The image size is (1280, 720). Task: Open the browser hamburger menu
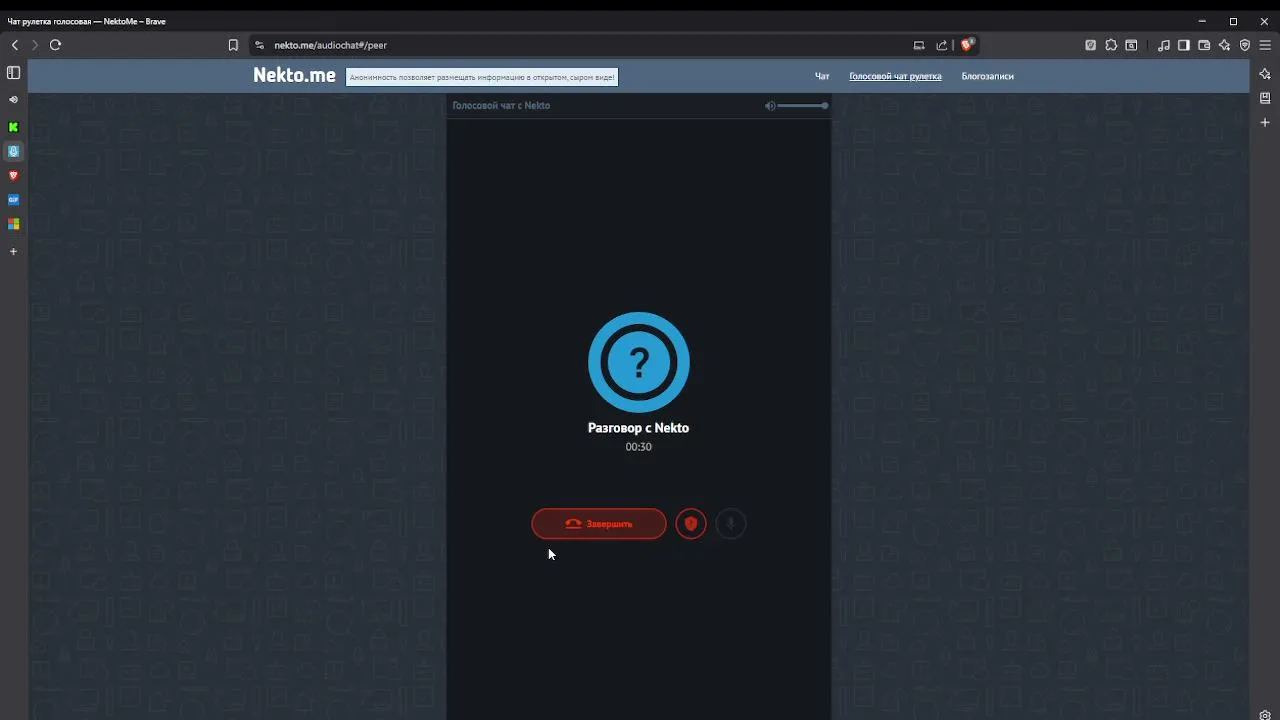pyautogui.click(x=1265, y=45)
